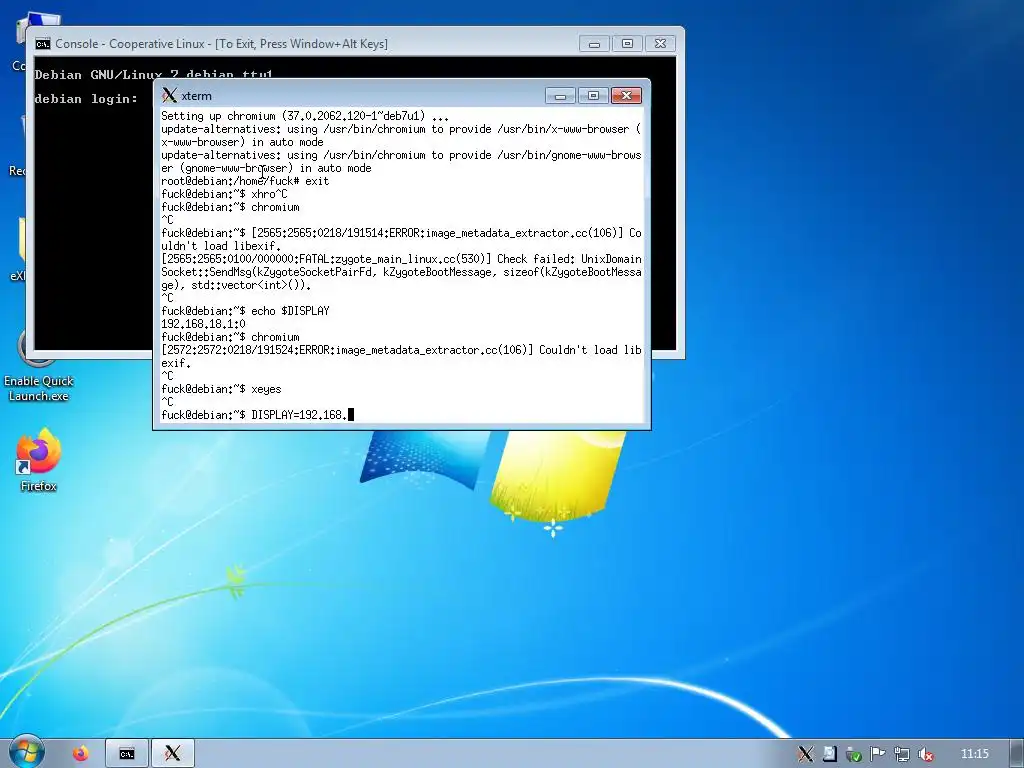Click the Console - Cooperative Linux title bar

pyautogui.click(x=221, y=44)
